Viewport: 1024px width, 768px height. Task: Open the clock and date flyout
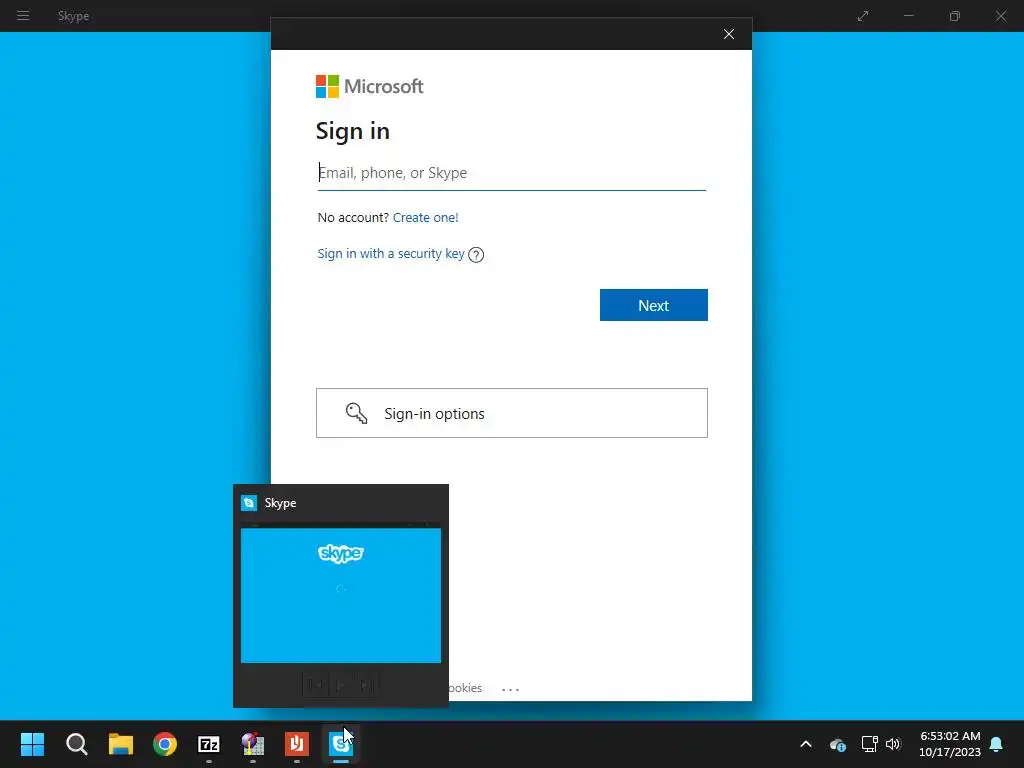(x=950, y=744)
